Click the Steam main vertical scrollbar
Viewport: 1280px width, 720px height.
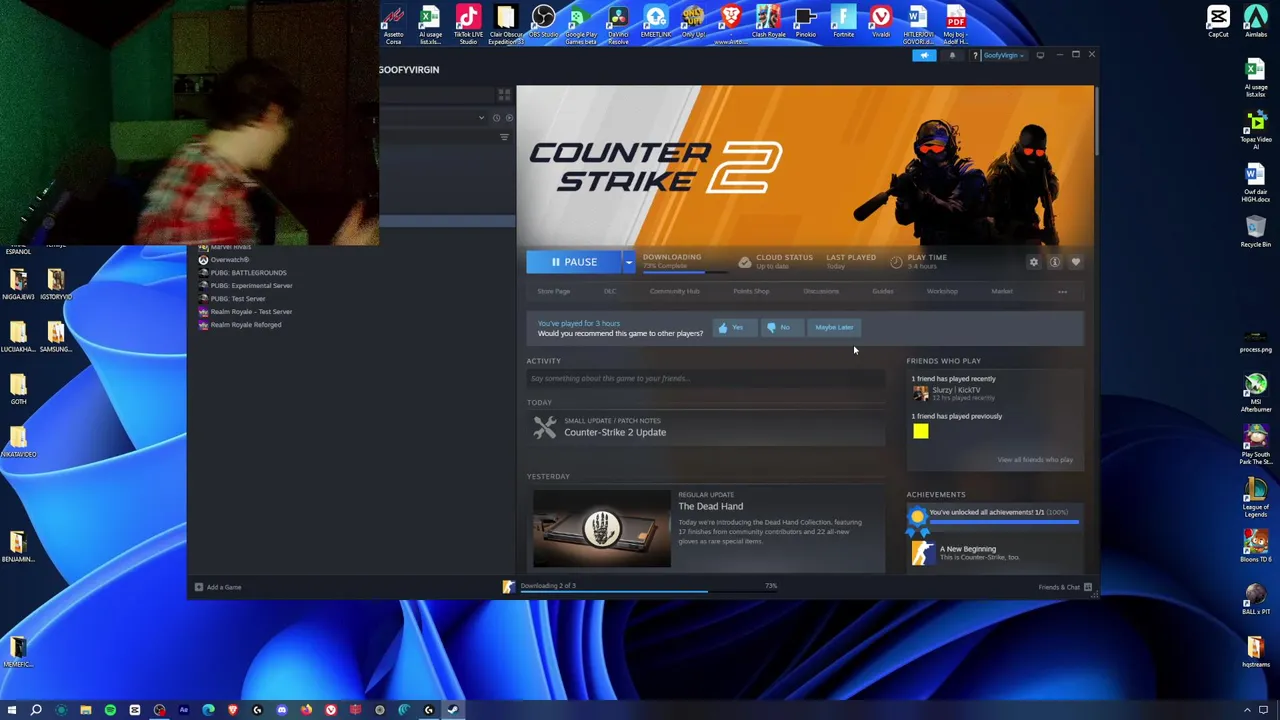[x=1097, y=122]
